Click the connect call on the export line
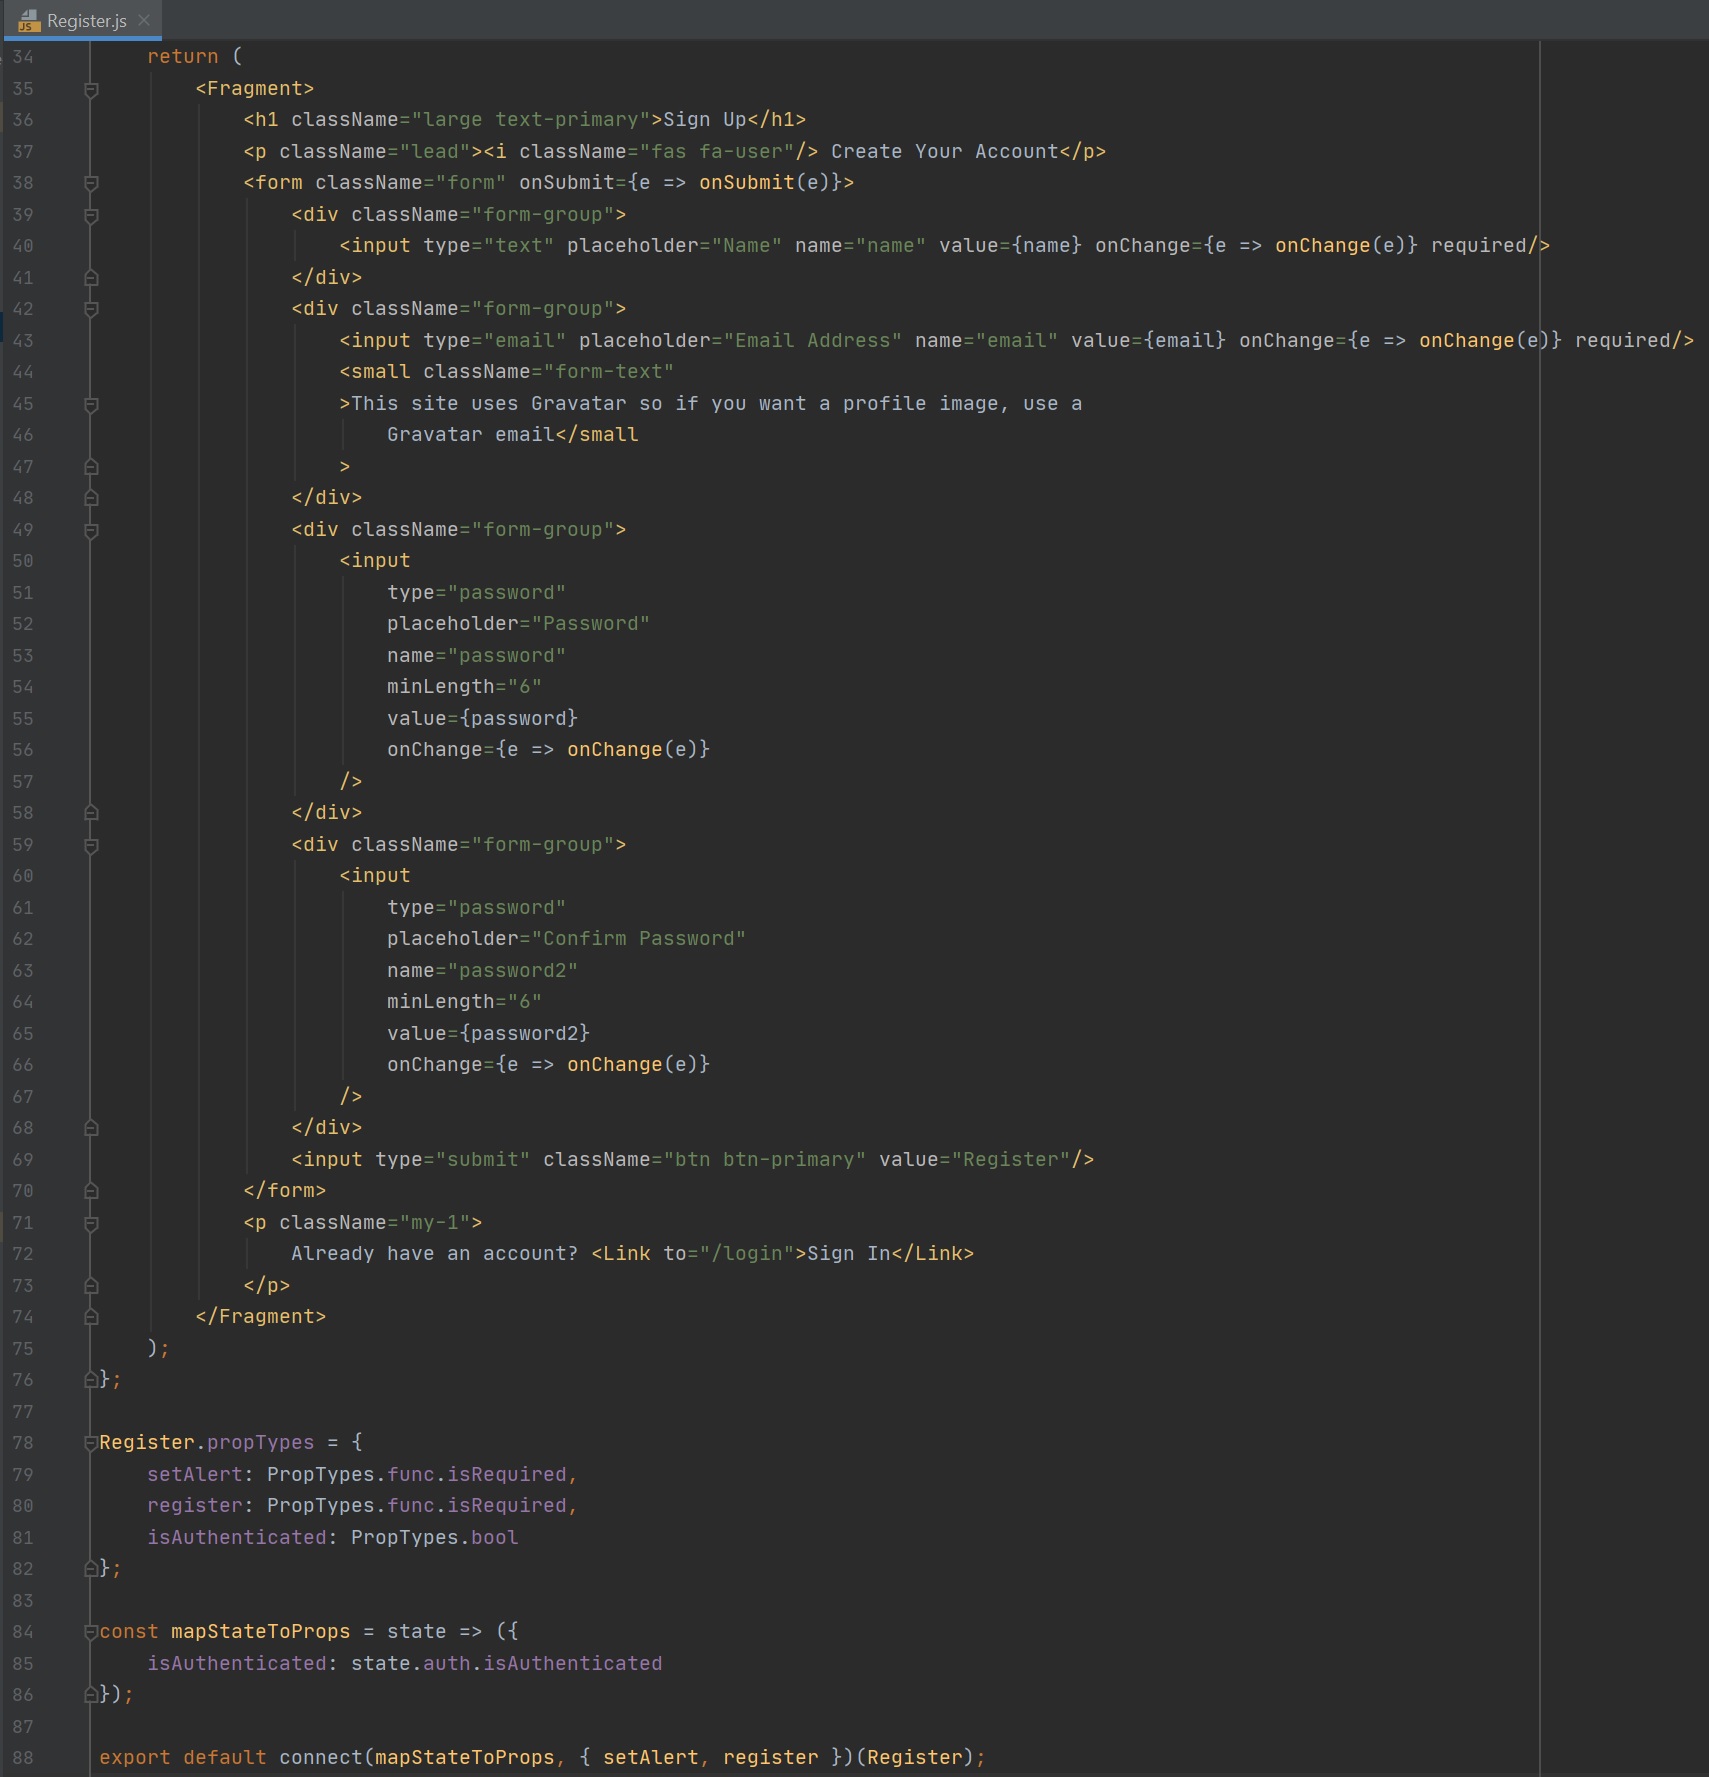 (320, 1758)
